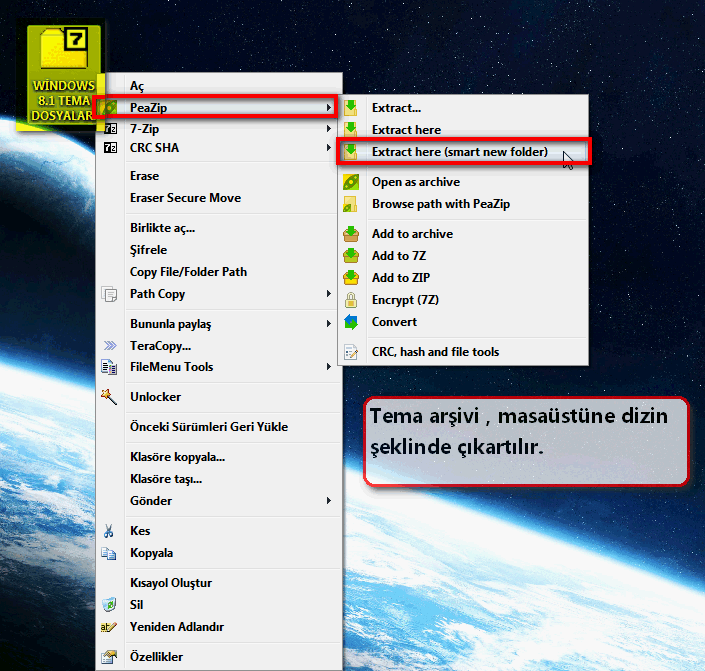Click Bununla paylaş menu entry
This screenshot has height=671, width=705.
tap(219, 324)
